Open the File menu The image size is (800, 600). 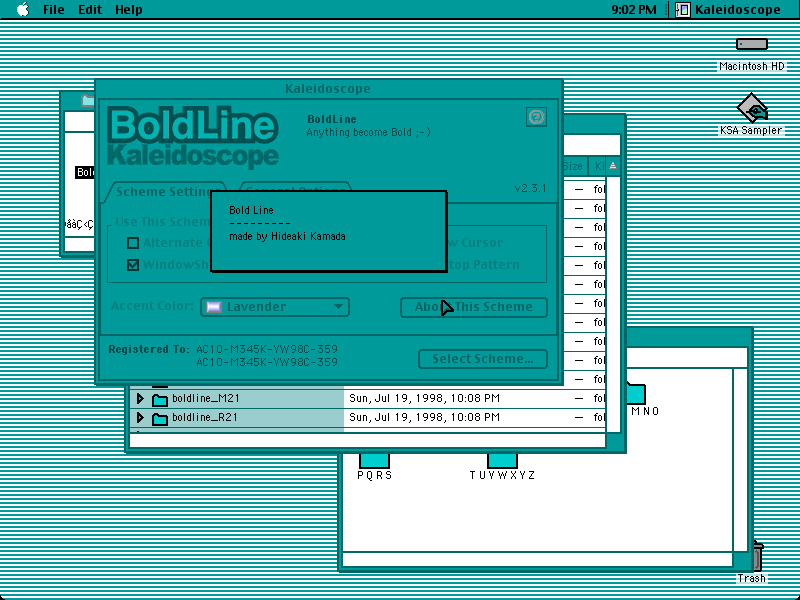[54, 10]
